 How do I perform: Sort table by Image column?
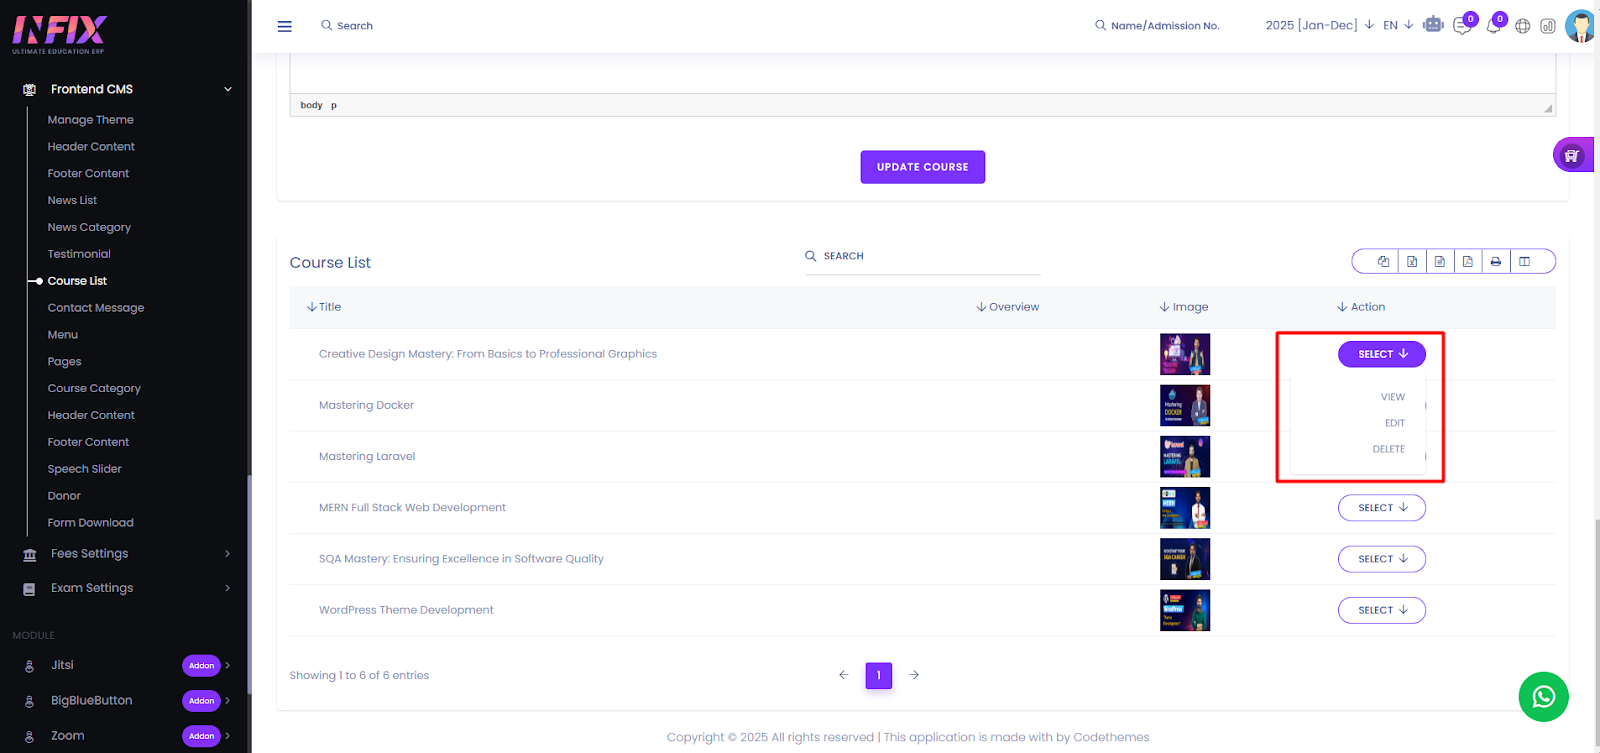(x=1184, y=307)
